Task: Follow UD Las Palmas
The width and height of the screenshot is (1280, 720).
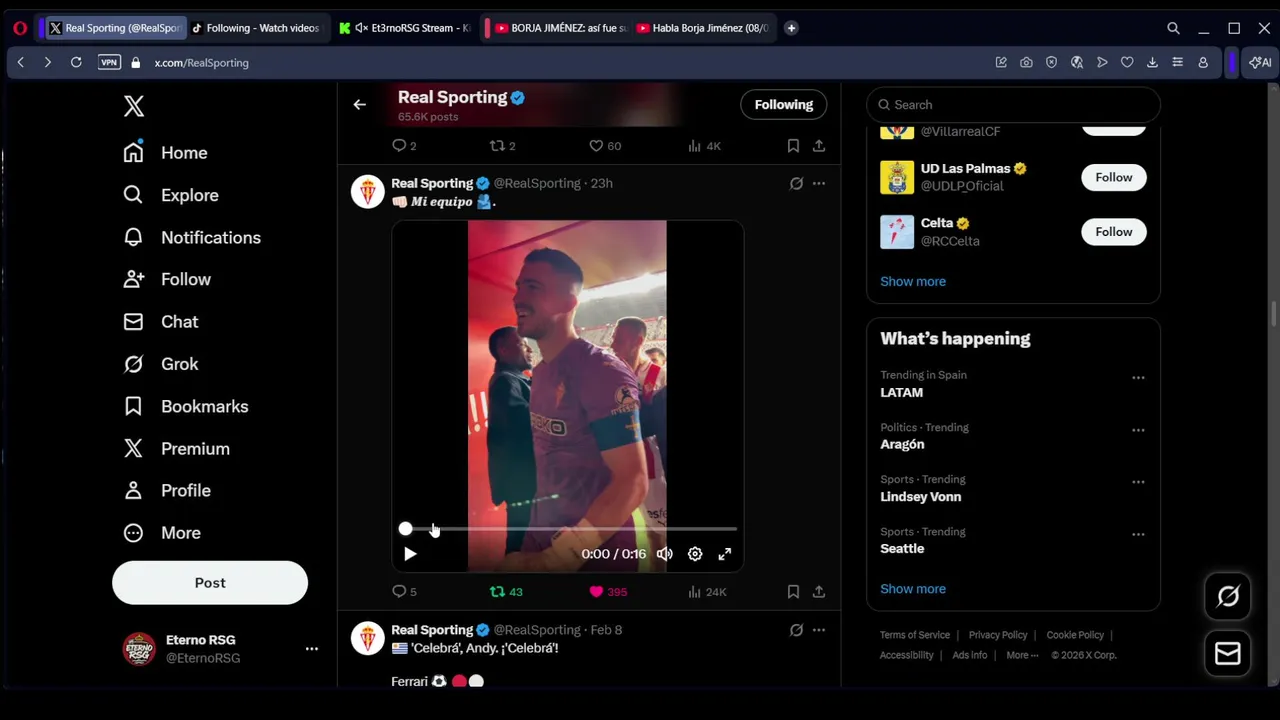Action: point(1113,177)
